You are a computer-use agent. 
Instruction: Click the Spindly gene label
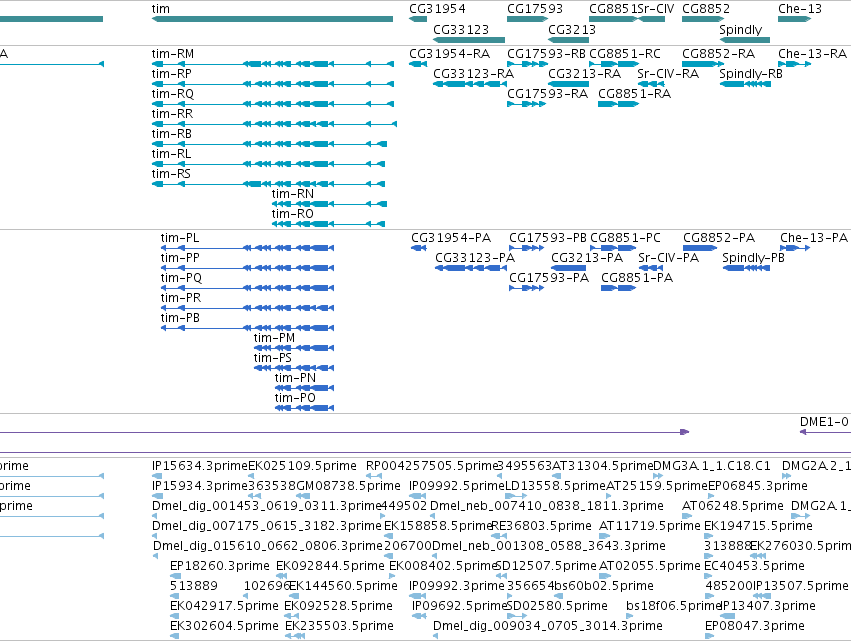point(740,29)
